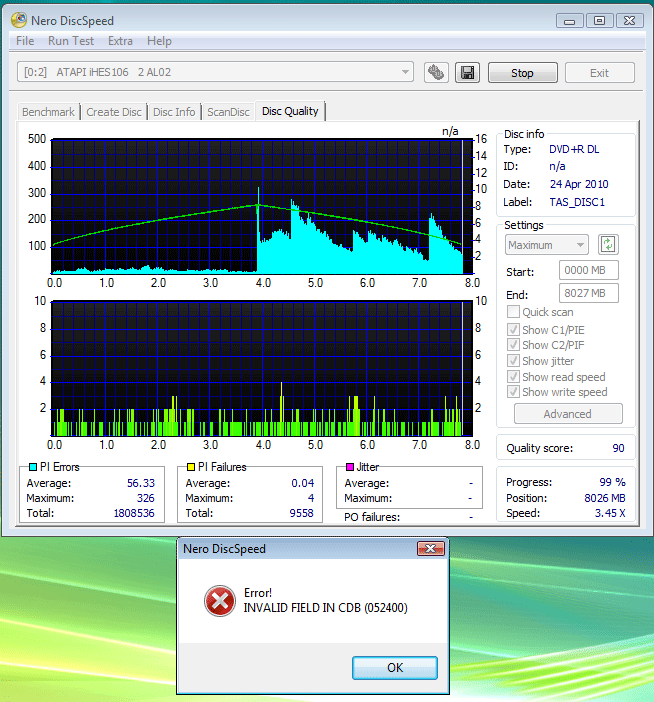Open the options wrench icon
Image resolution: width=654 pixels, height=702 pixels.
coord(436,73)
